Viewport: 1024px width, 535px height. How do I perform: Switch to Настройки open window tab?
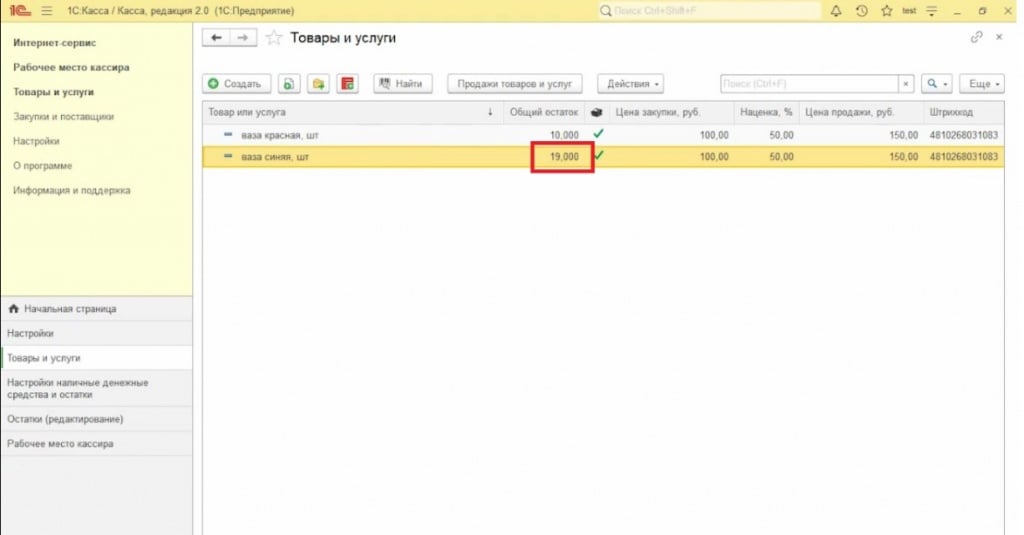click(x=97, y=333)
